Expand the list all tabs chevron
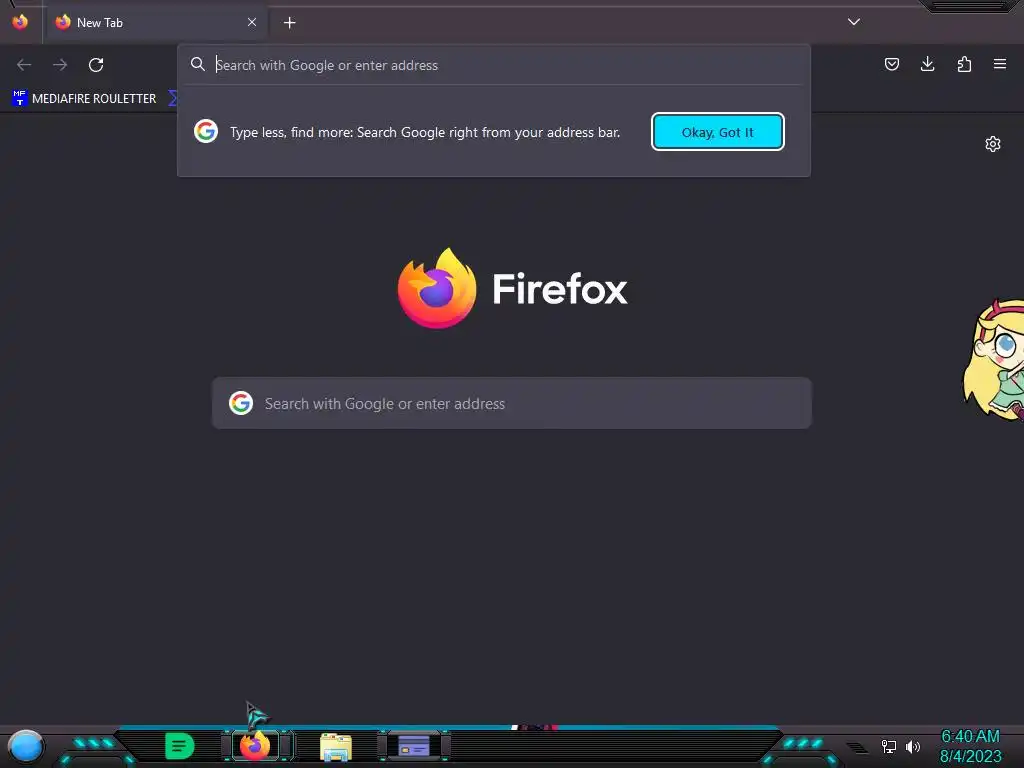The height and width of the screenshot is (768, 1024). 854,22
